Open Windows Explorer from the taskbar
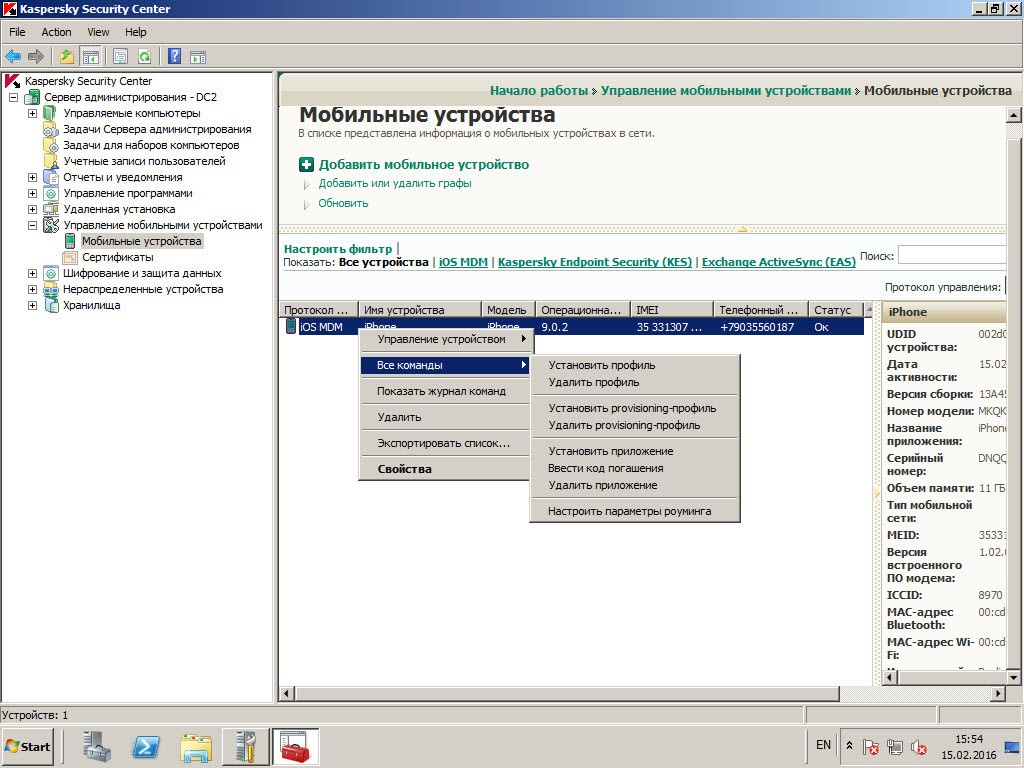 (x=196, y=747)
